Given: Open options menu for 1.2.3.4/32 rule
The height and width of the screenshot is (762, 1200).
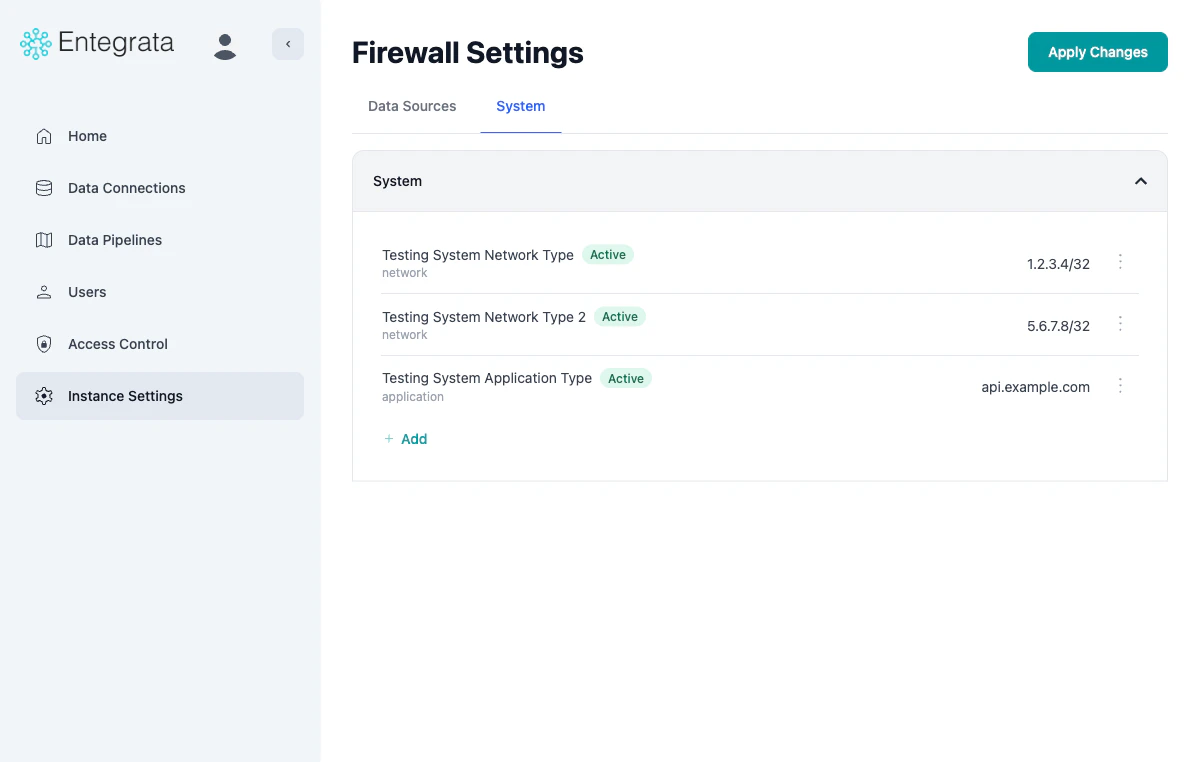Looking at the screenshot, I should (1120, 262).
